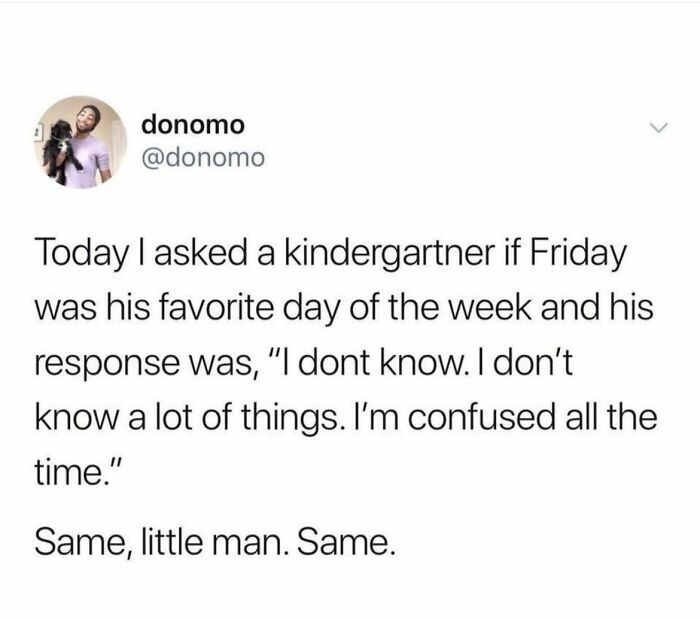
Task: Click the word "confused" in the tweet
Action: 481,417
